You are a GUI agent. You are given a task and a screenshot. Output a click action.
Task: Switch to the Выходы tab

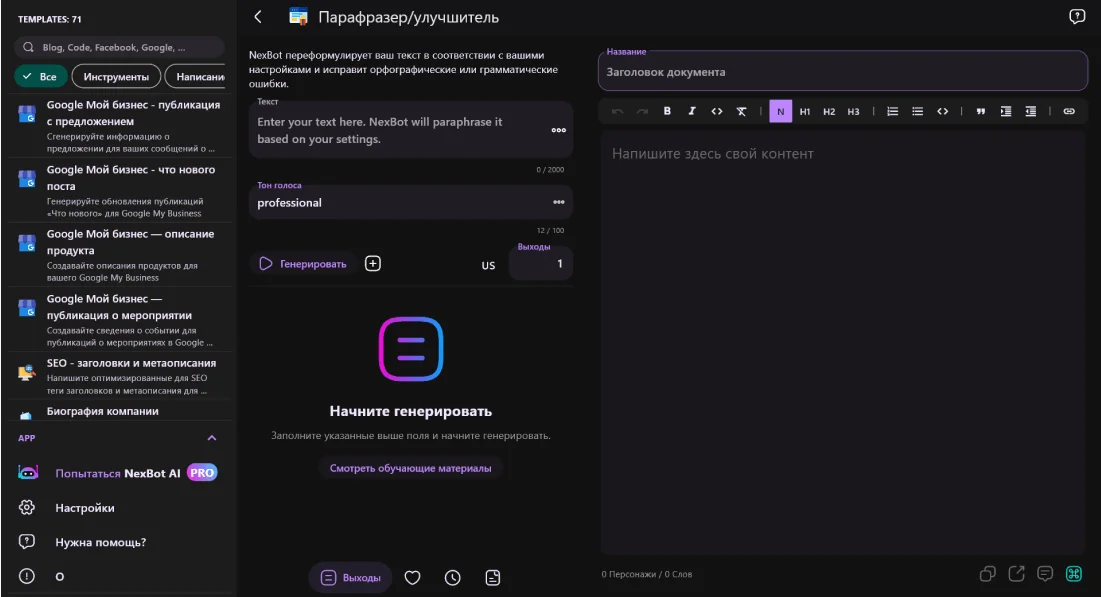click(350, 577)
